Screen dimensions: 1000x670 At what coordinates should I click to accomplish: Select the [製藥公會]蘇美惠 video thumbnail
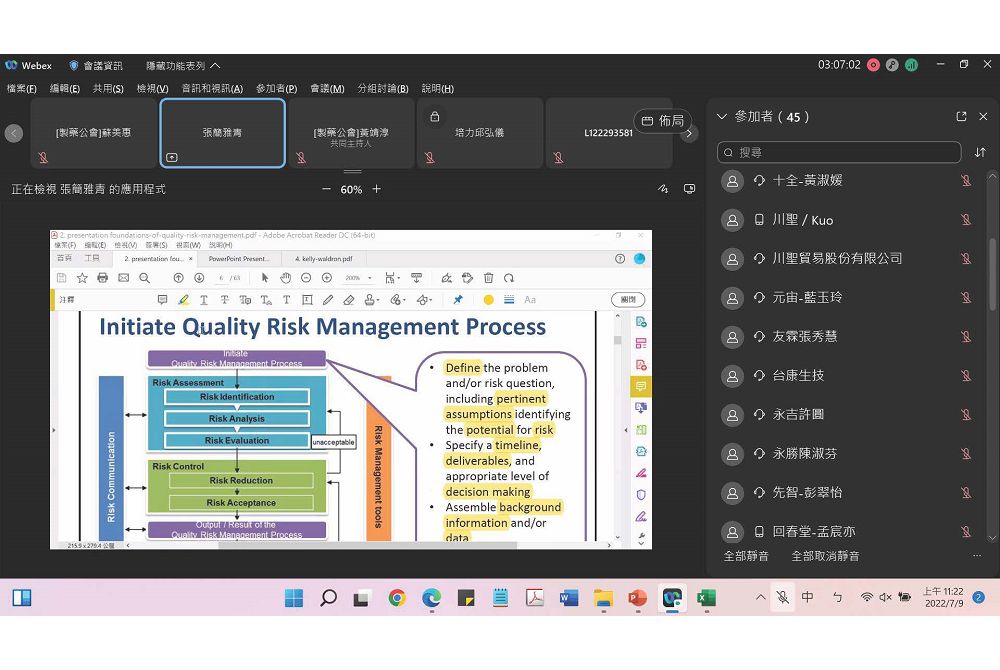(93, 133)
